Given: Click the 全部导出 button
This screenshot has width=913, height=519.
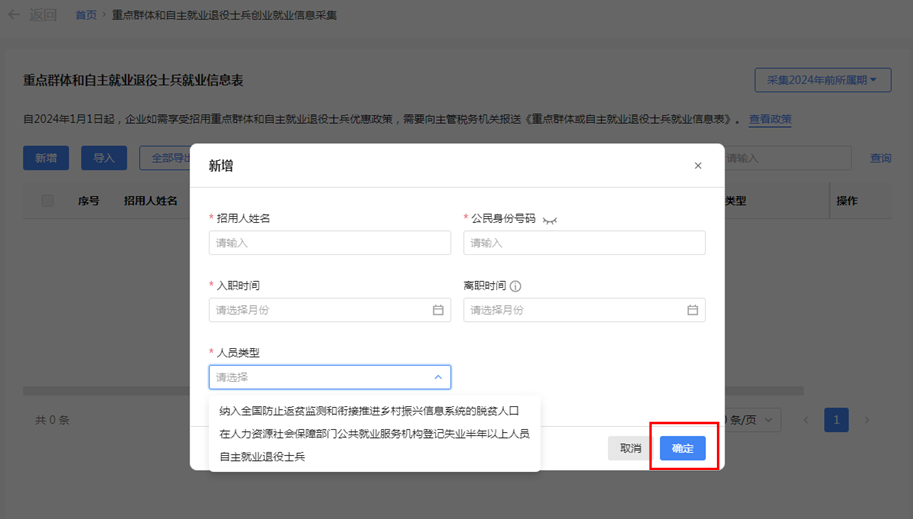Looking at the screenshot, I should (x=165, y=158).
